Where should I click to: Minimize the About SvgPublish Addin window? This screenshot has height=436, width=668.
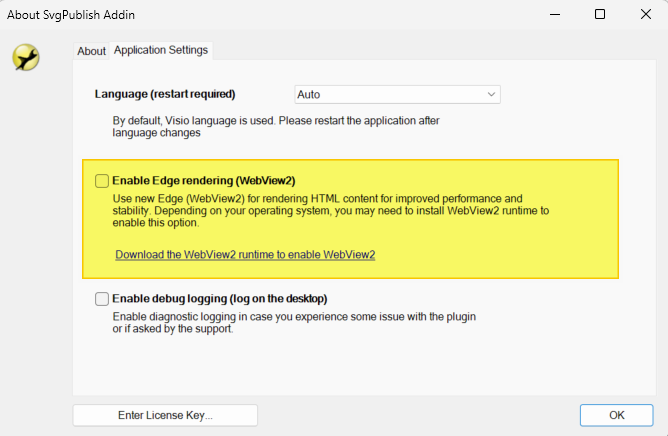555,14
